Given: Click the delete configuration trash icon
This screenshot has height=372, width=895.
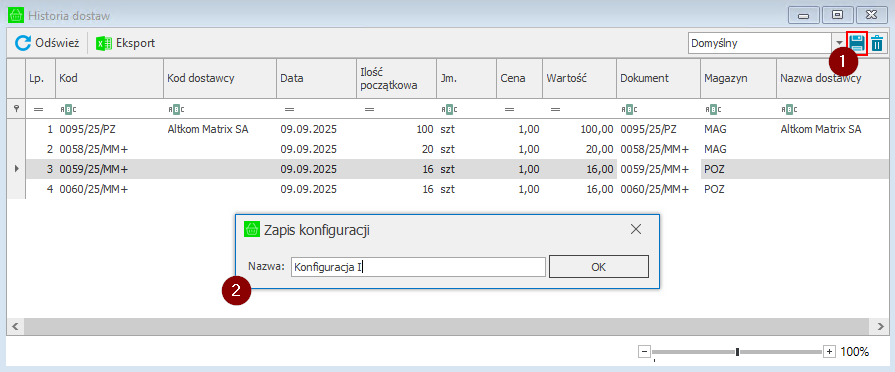Looking at the screenshot, I should (877, 43).
